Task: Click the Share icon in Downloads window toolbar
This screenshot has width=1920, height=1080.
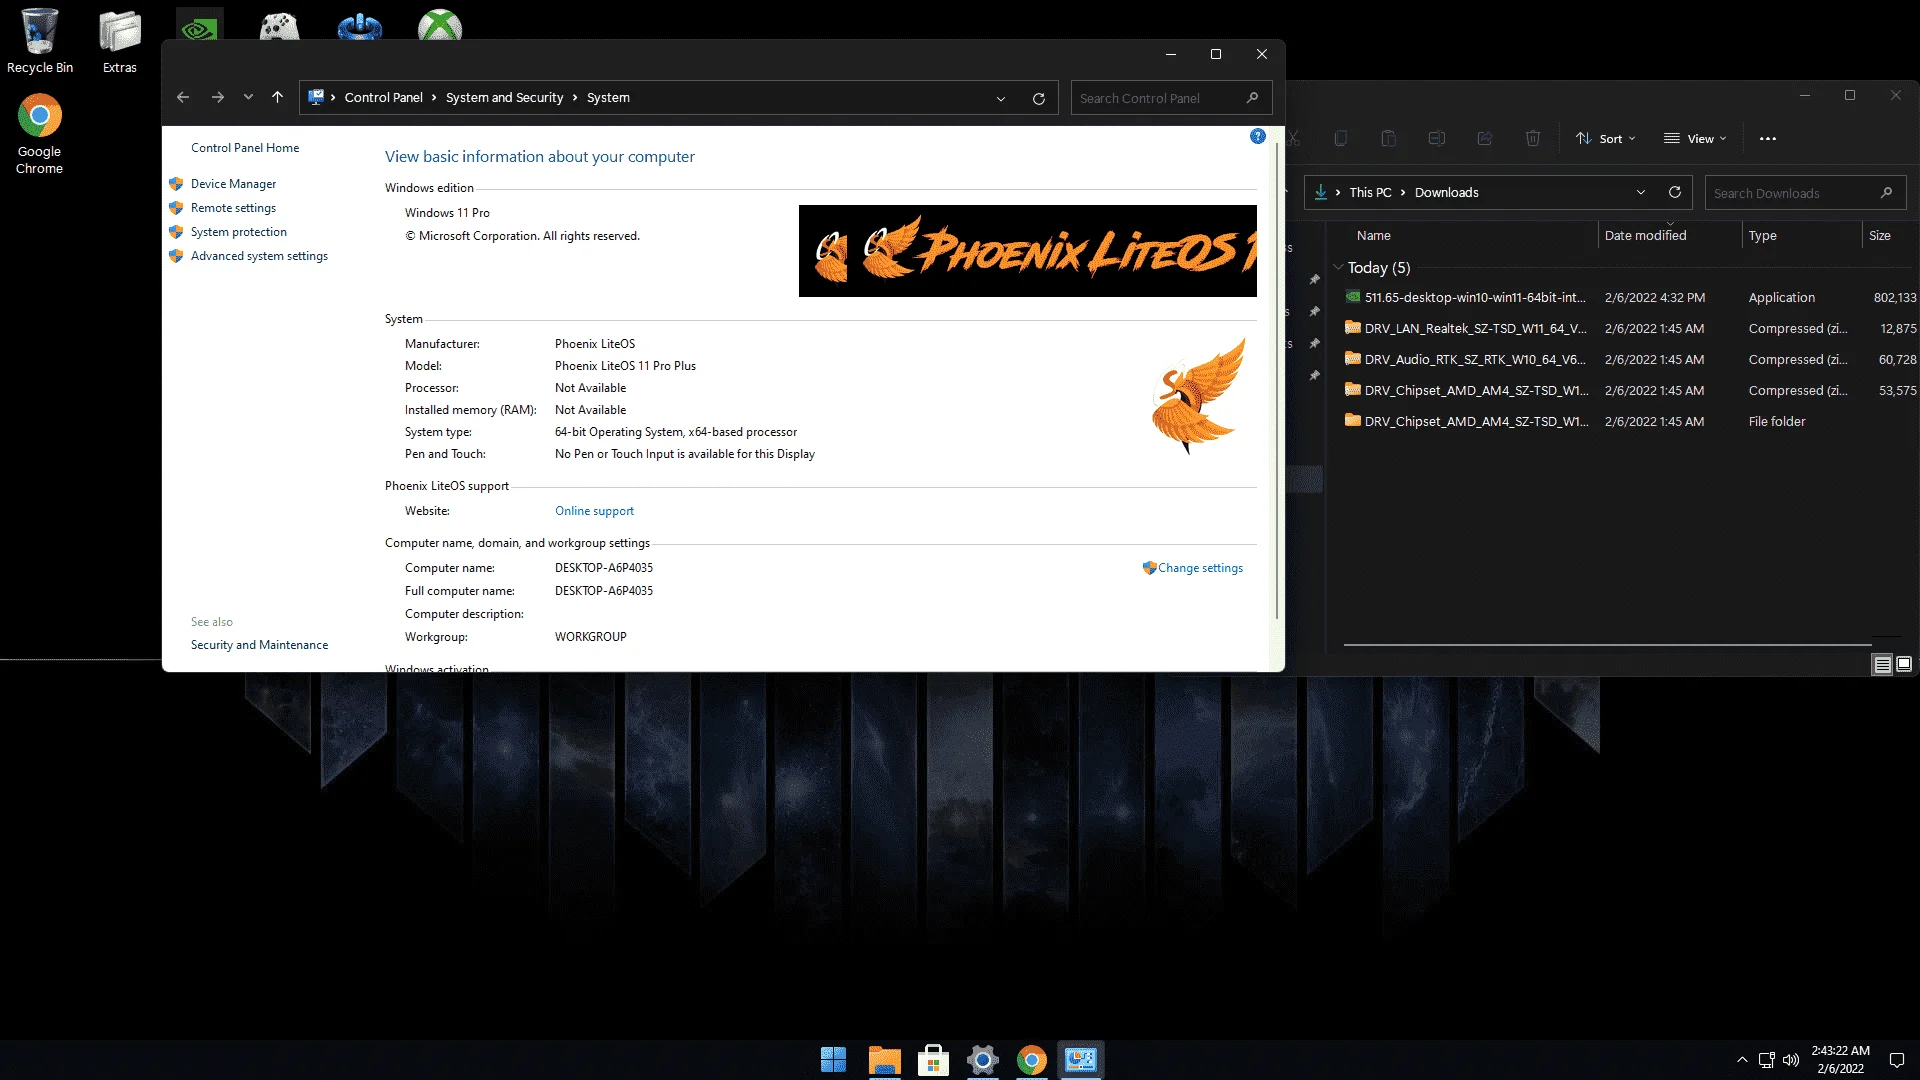Action: point(1485,139)
